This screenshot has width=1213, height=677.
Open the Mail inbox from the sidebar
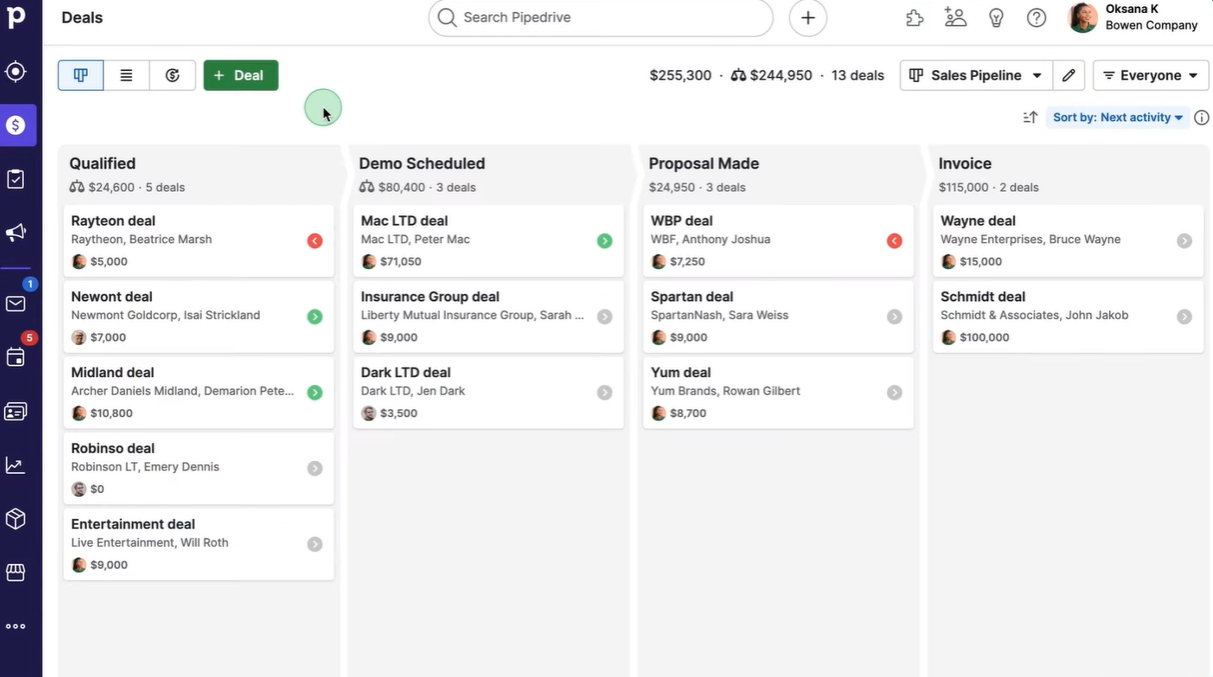pos(15,304)
